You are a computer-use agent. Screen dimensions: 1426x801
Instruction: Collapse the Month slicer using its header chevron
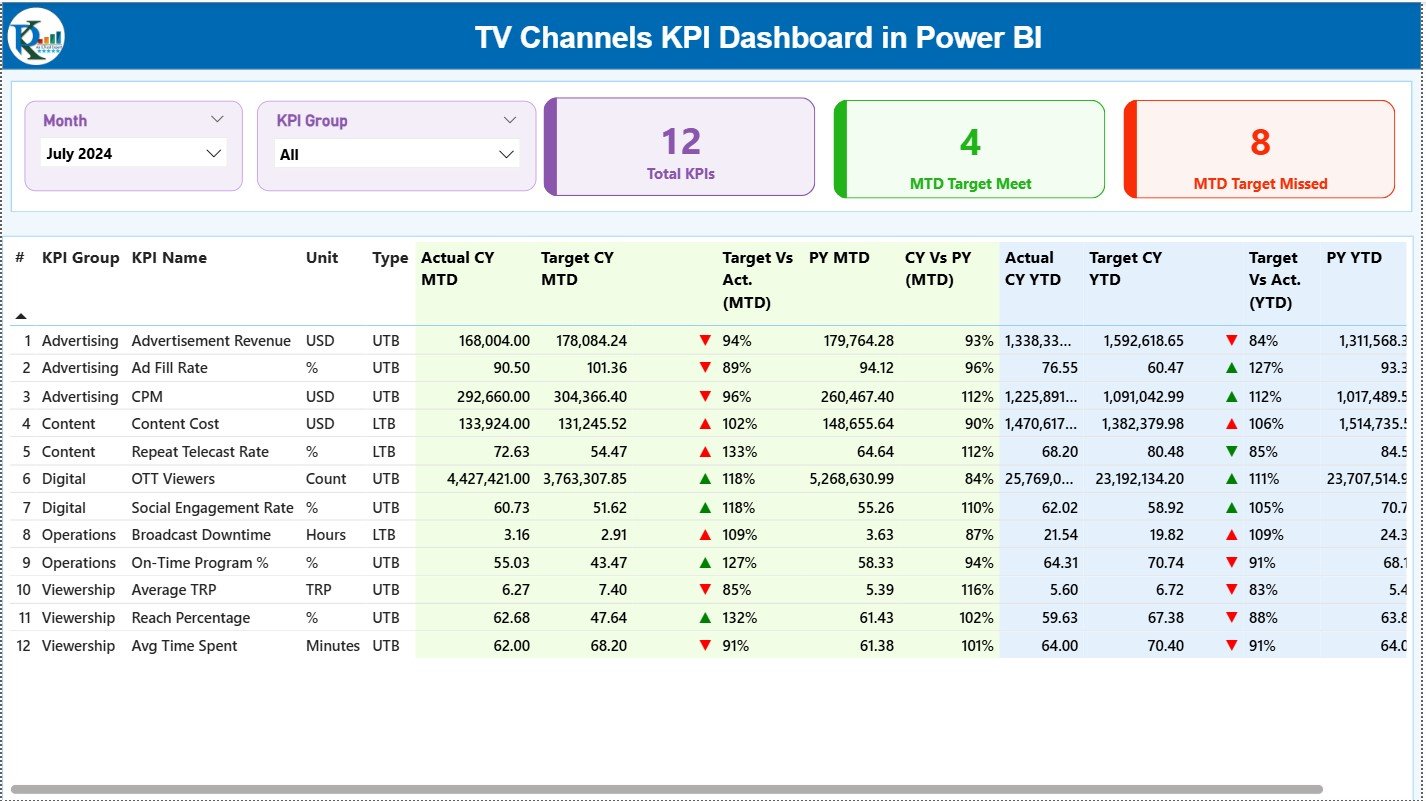tap(218, 119)
